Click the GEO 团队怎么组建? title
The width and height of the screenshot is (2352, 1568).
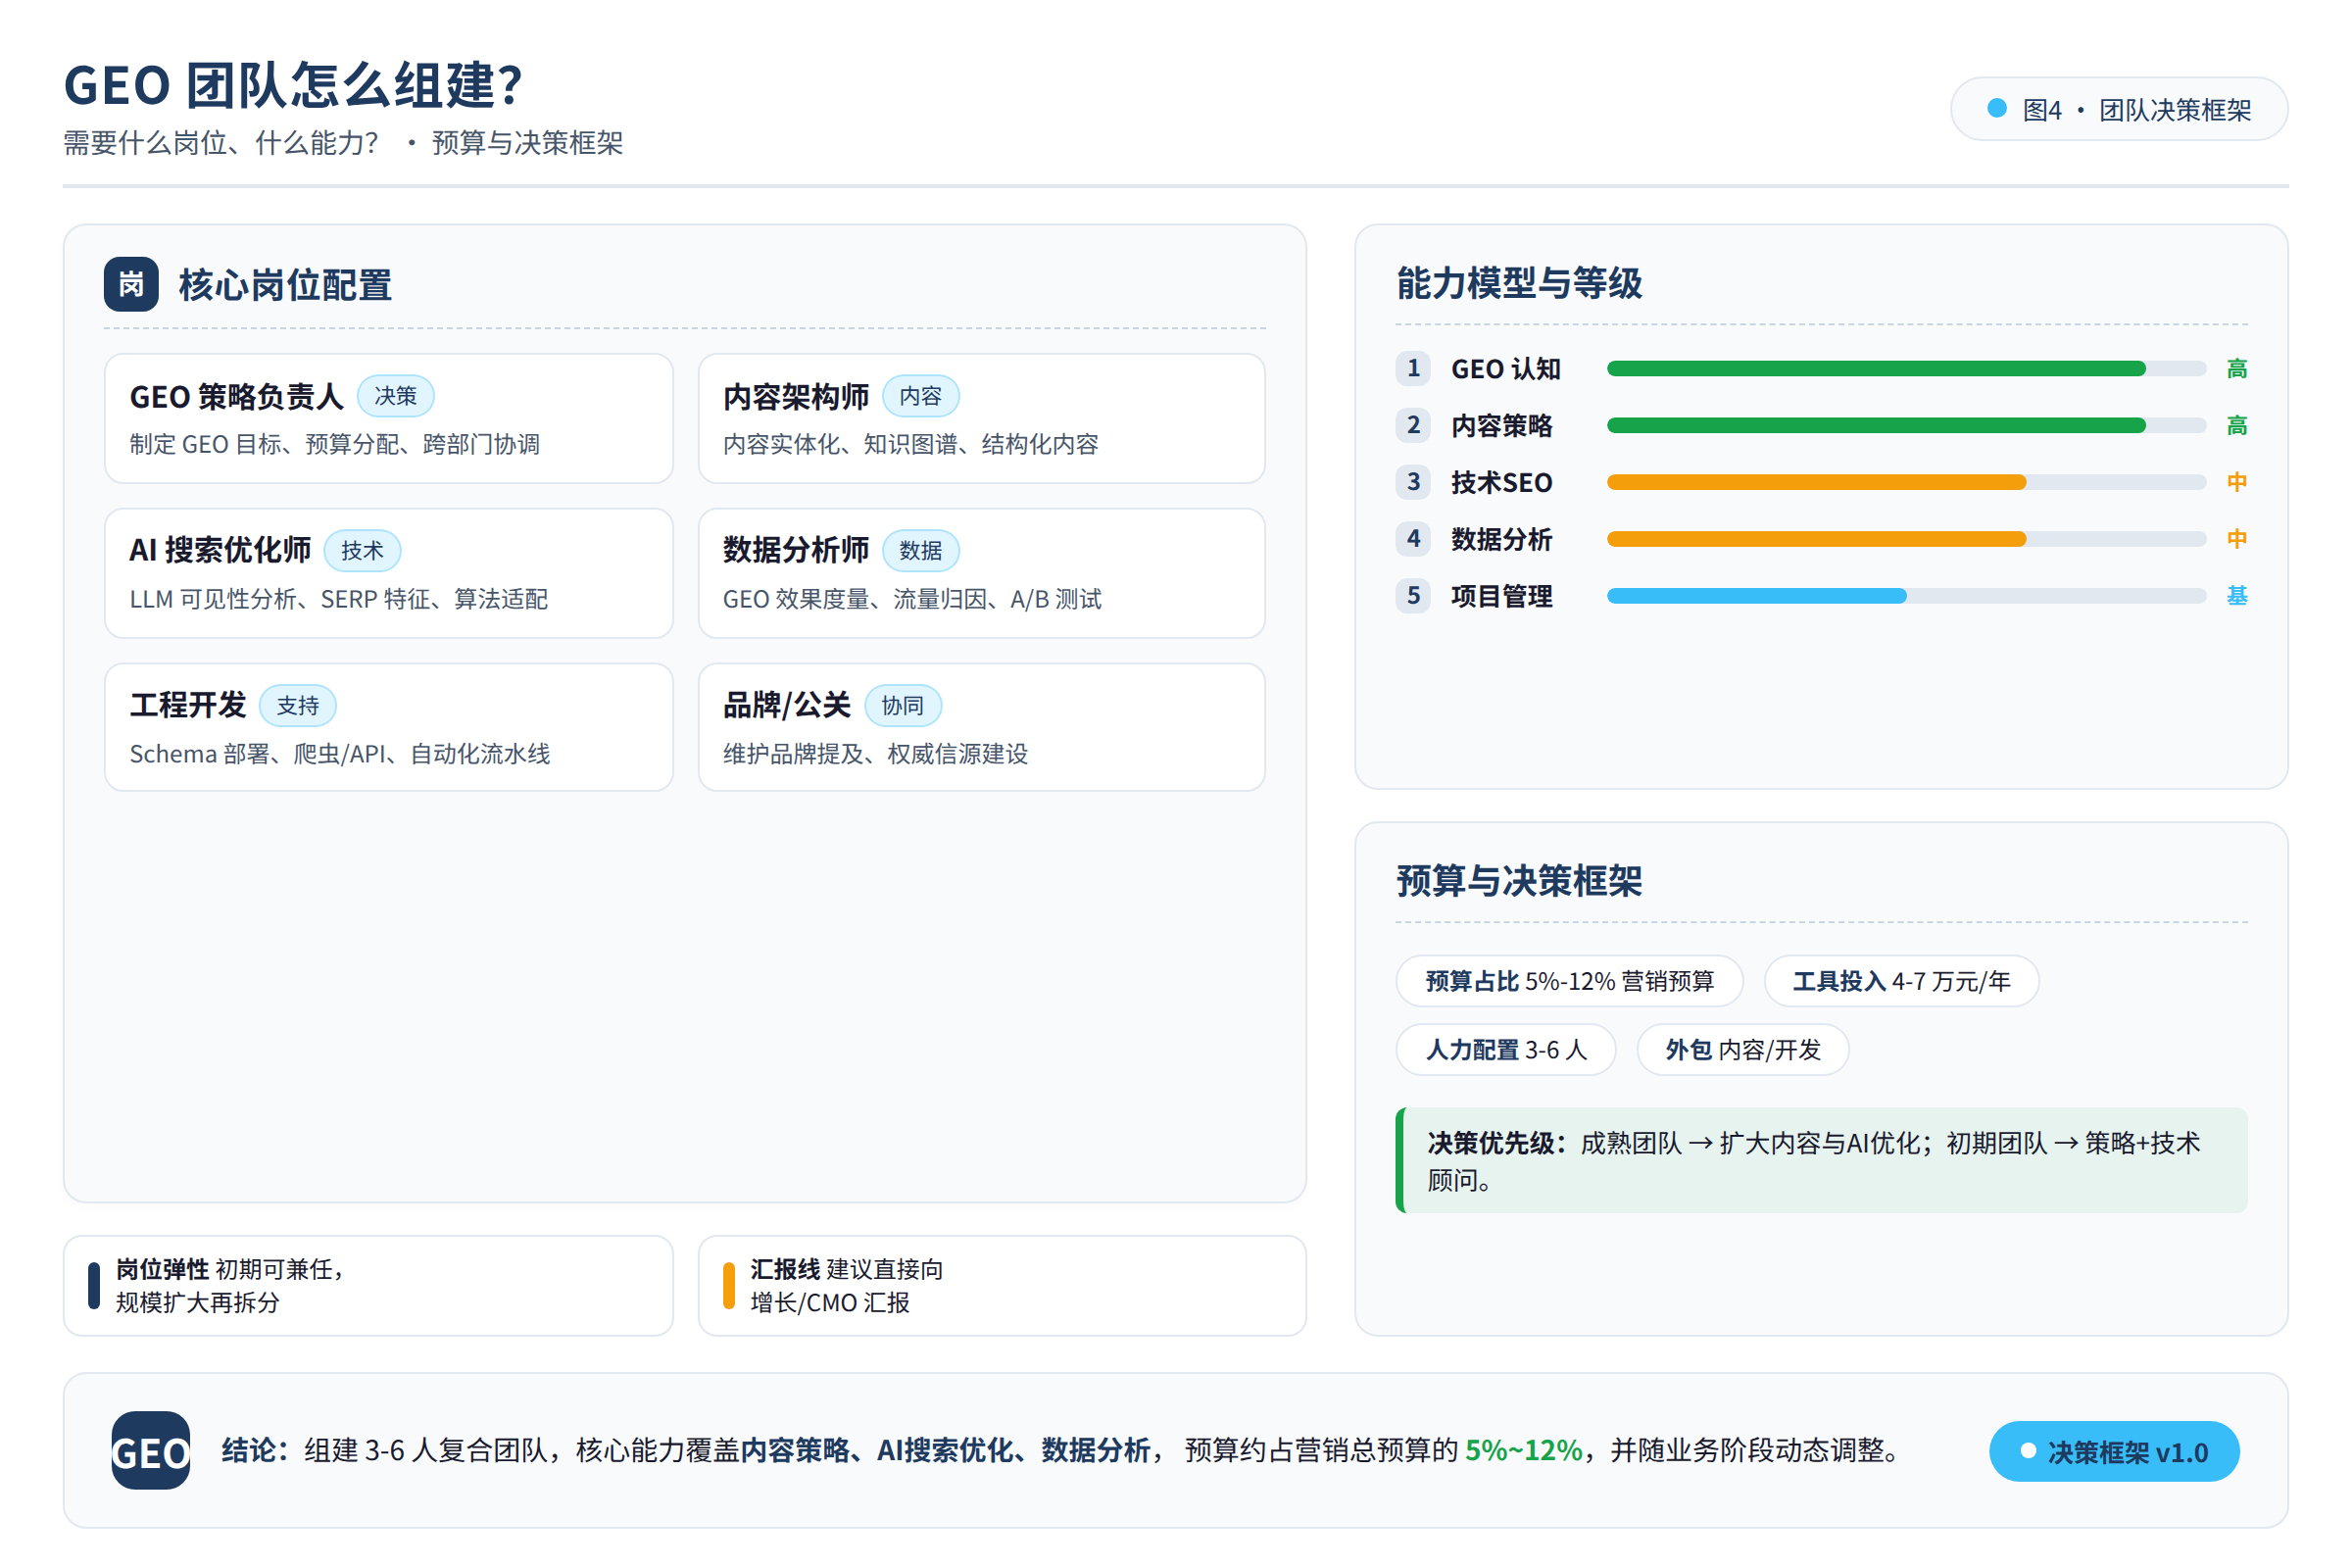293,85
